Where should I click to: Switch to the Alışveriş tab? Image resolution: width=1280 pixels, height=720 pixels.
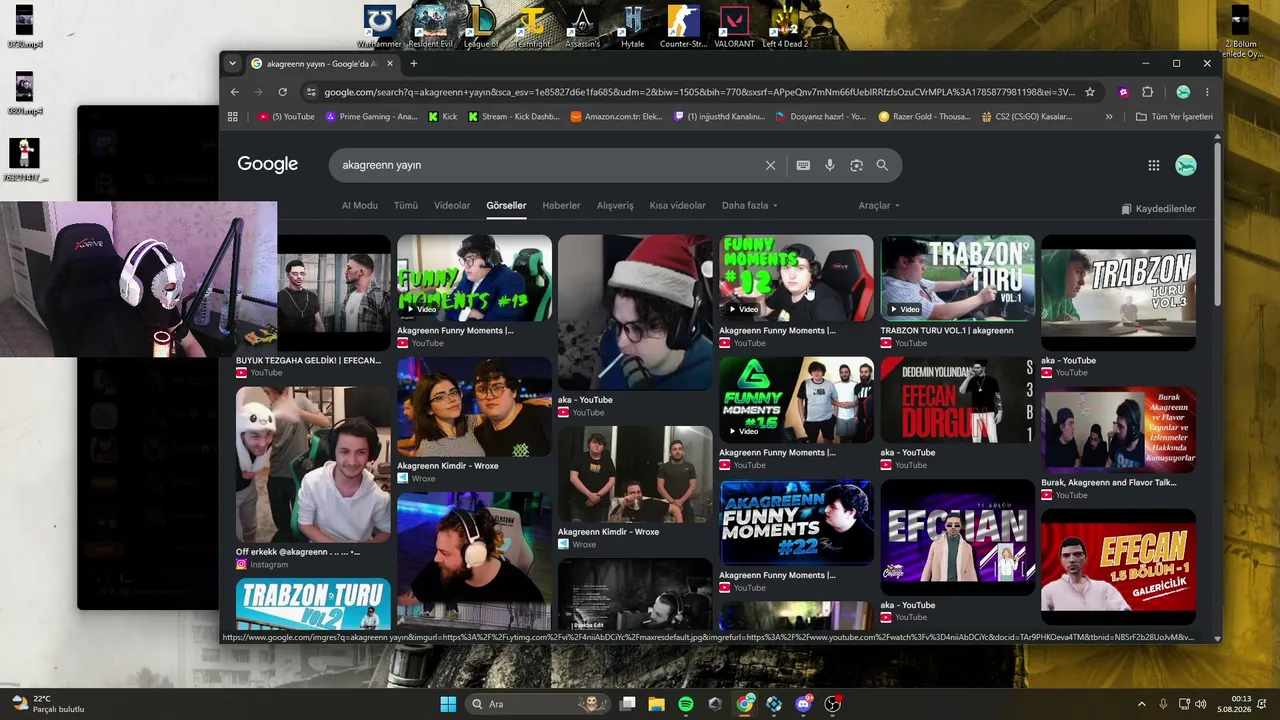(x=615, y=206)
